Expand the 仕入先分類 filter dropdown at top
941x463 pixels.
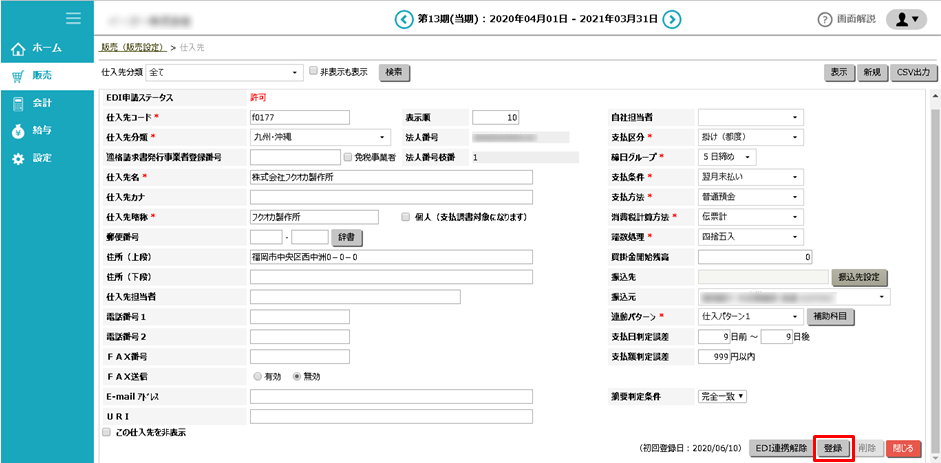[x=224, y=72]
